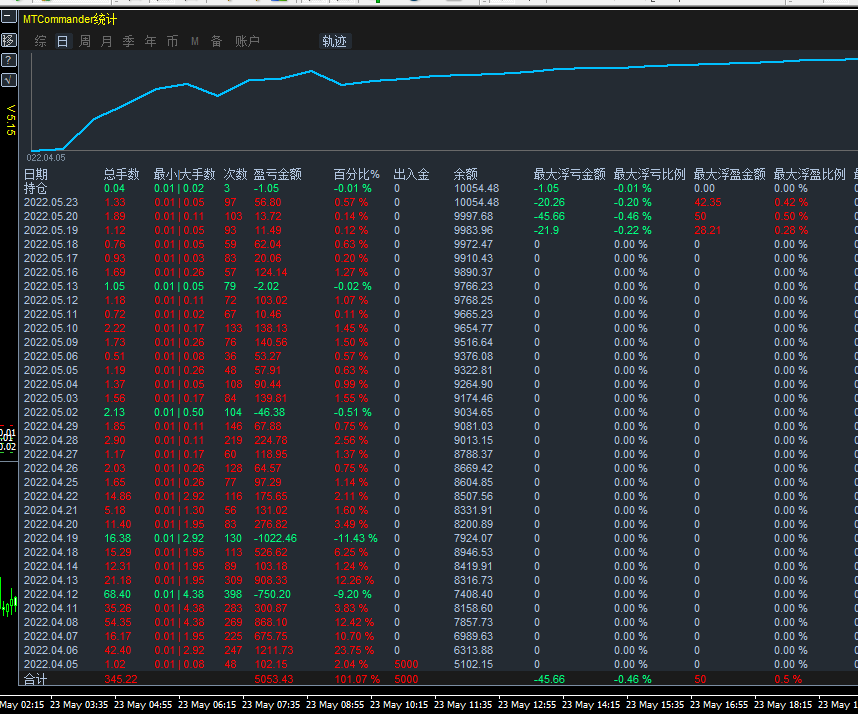Viewport: 858px width, 714px height.
Task: Switch to 月 (monthly) statistics view
Action: click(x=107, y=41)
